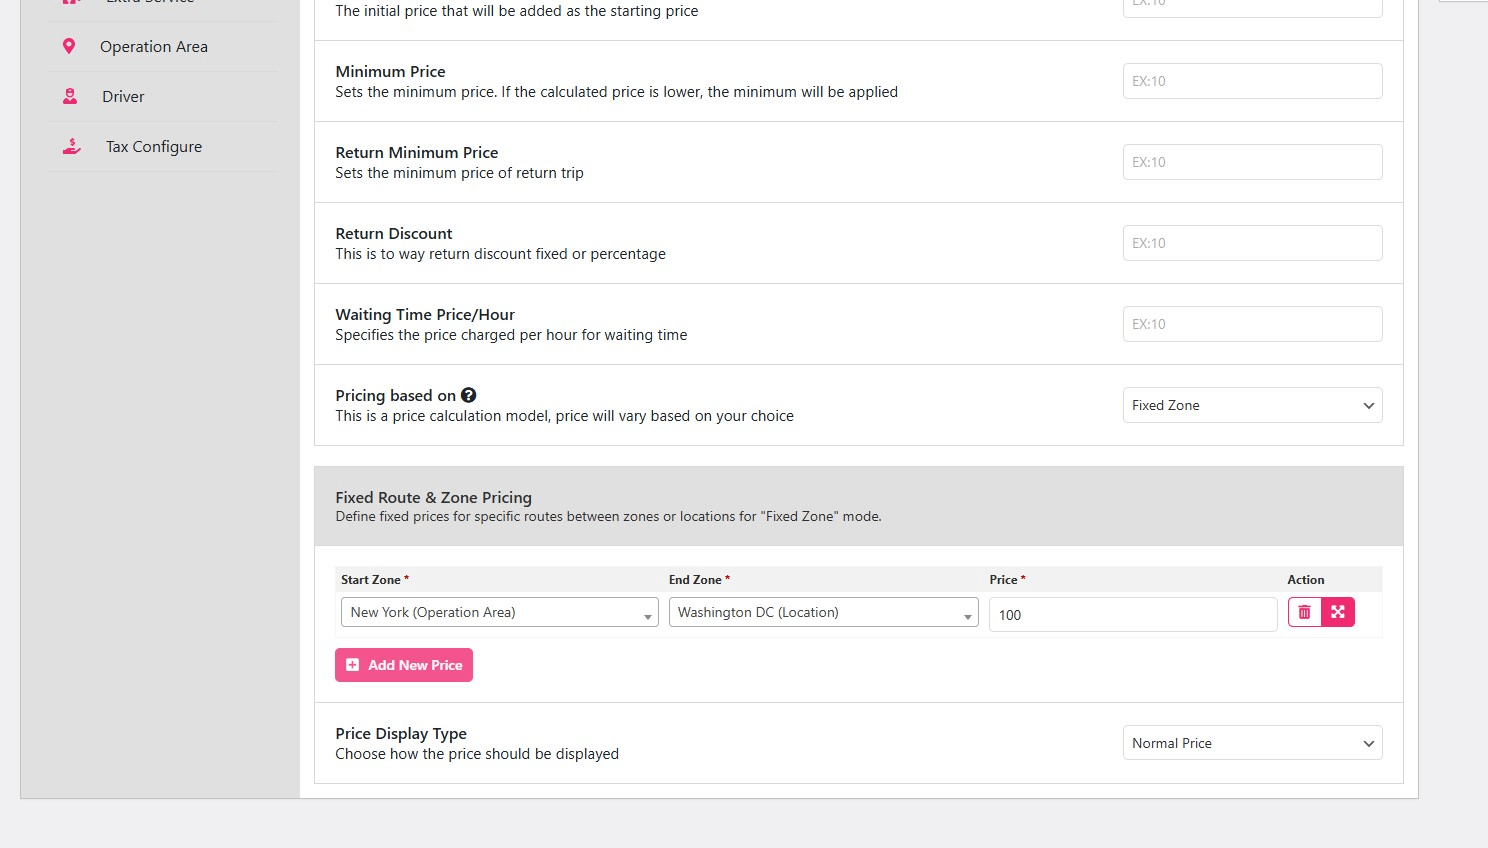The width and height of the screenshot is (1488, 848).
Task: Delete the fixed route row with trash icon
Action: point(1304,612)
